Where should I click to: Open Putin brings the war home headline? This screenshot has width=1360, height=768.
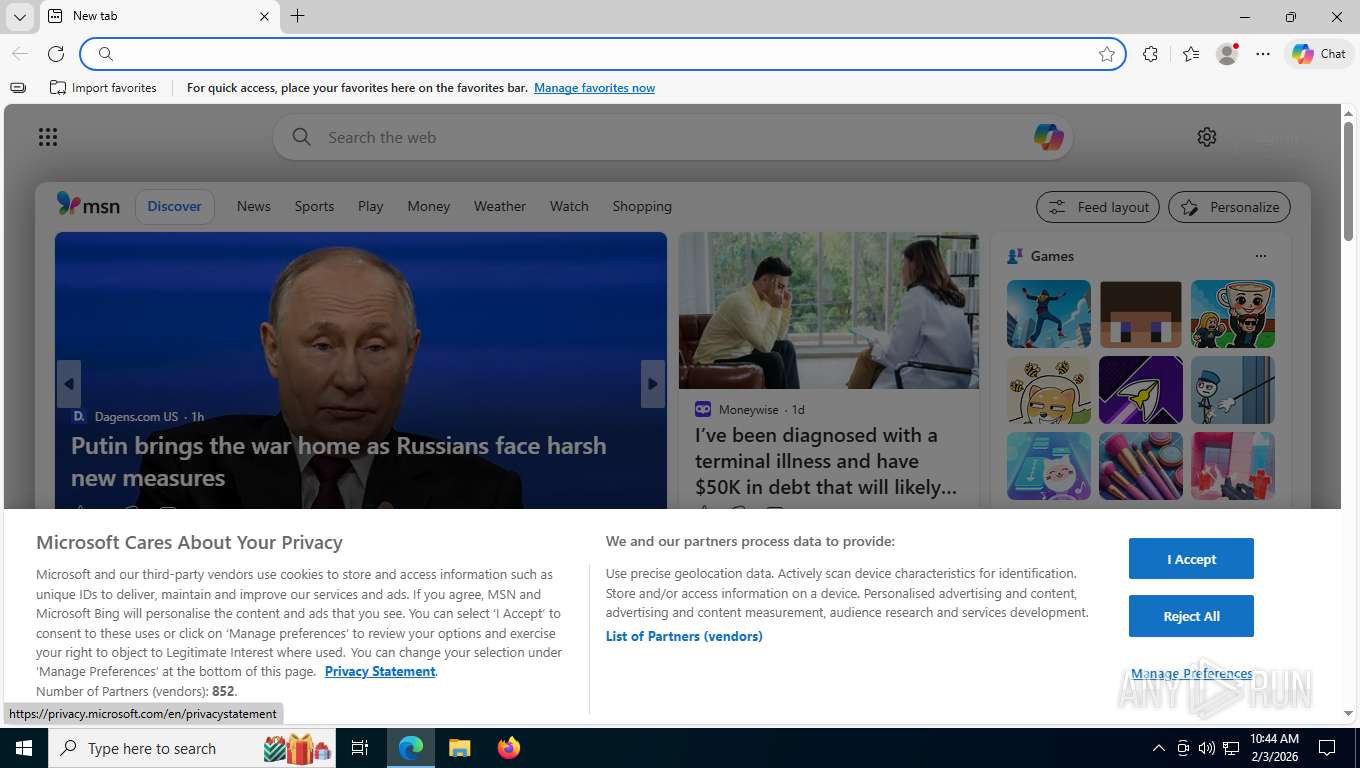pyautogui.click(x=338, y=461)
